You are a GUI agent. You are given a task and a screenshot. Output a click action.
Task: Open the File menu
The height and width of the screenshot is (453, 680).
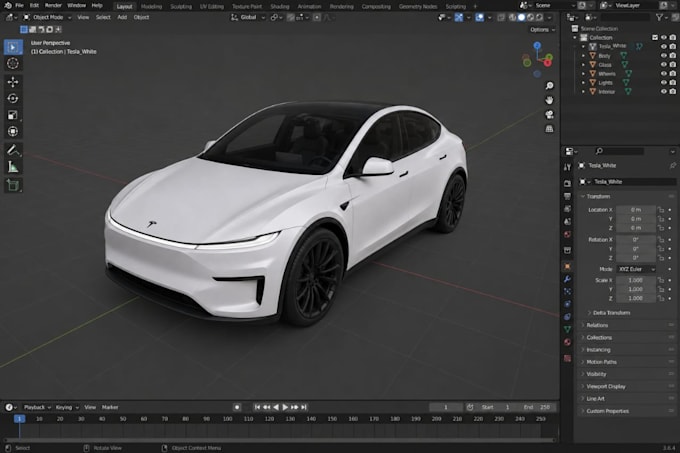tap(19, 6)
